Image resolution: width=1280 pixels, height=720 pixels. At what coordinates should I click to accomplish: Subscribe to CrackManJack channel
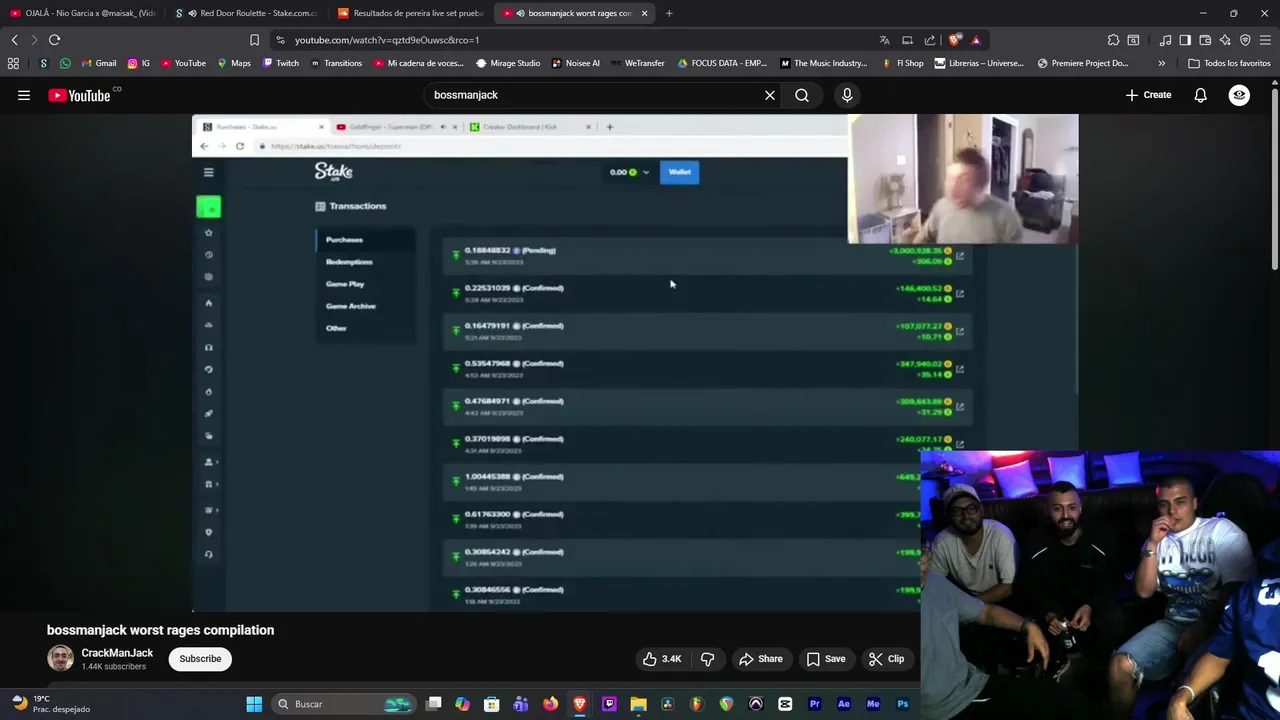point(200,659)
